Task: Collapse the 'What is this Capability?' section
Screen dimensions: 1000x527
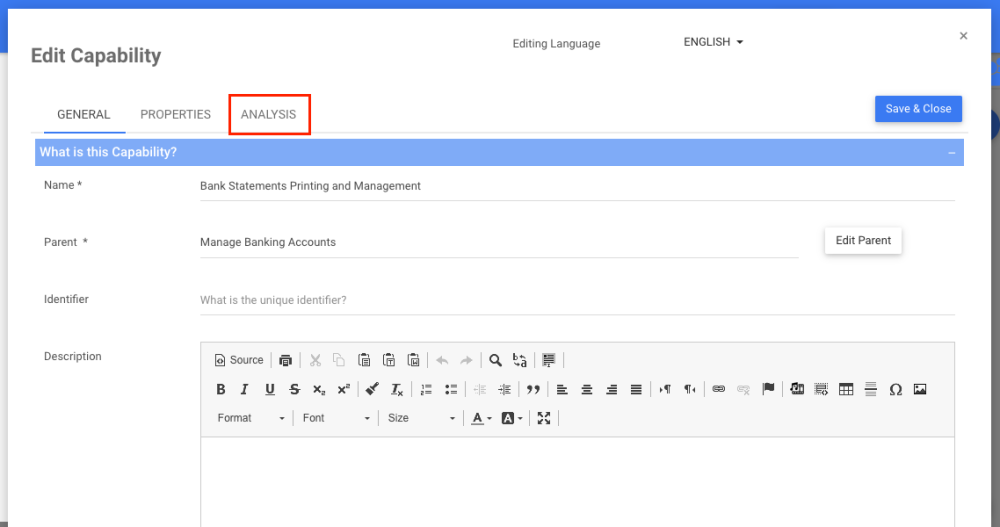Action: tap(952, 153)
